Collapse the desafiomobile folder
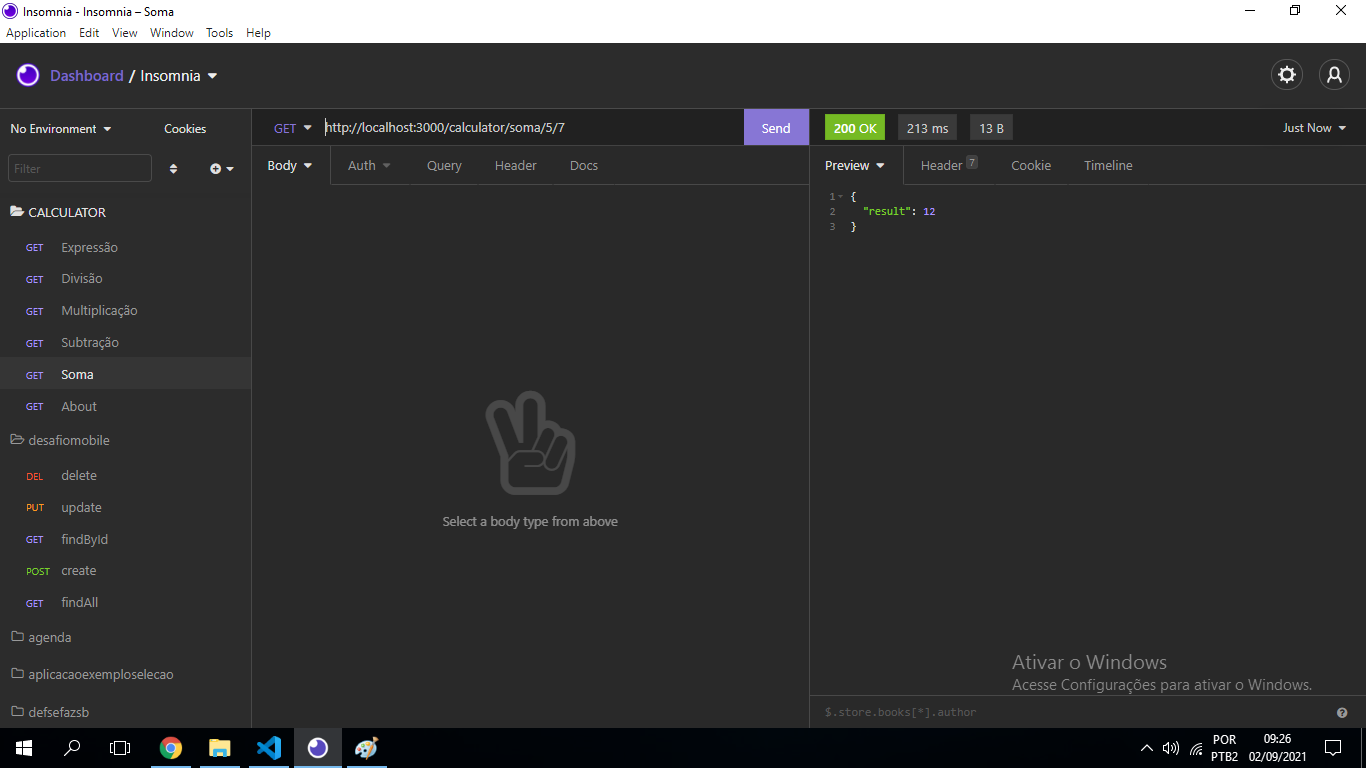This screenshot has height=768, width=1366. tap(60, 440)
